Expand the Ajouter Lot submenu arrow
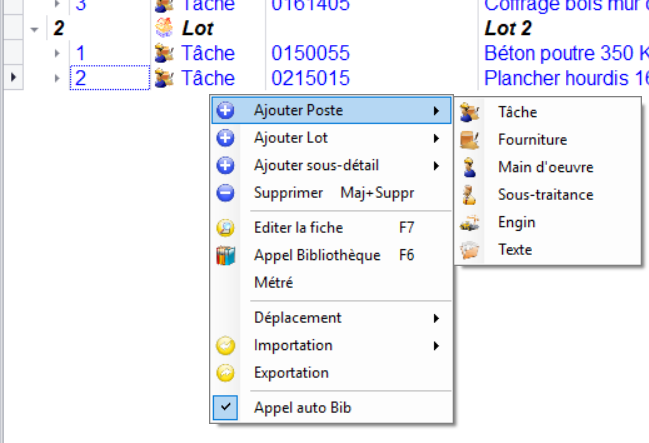The height and width of the screenshot is (443, 649). pos(436,138)
